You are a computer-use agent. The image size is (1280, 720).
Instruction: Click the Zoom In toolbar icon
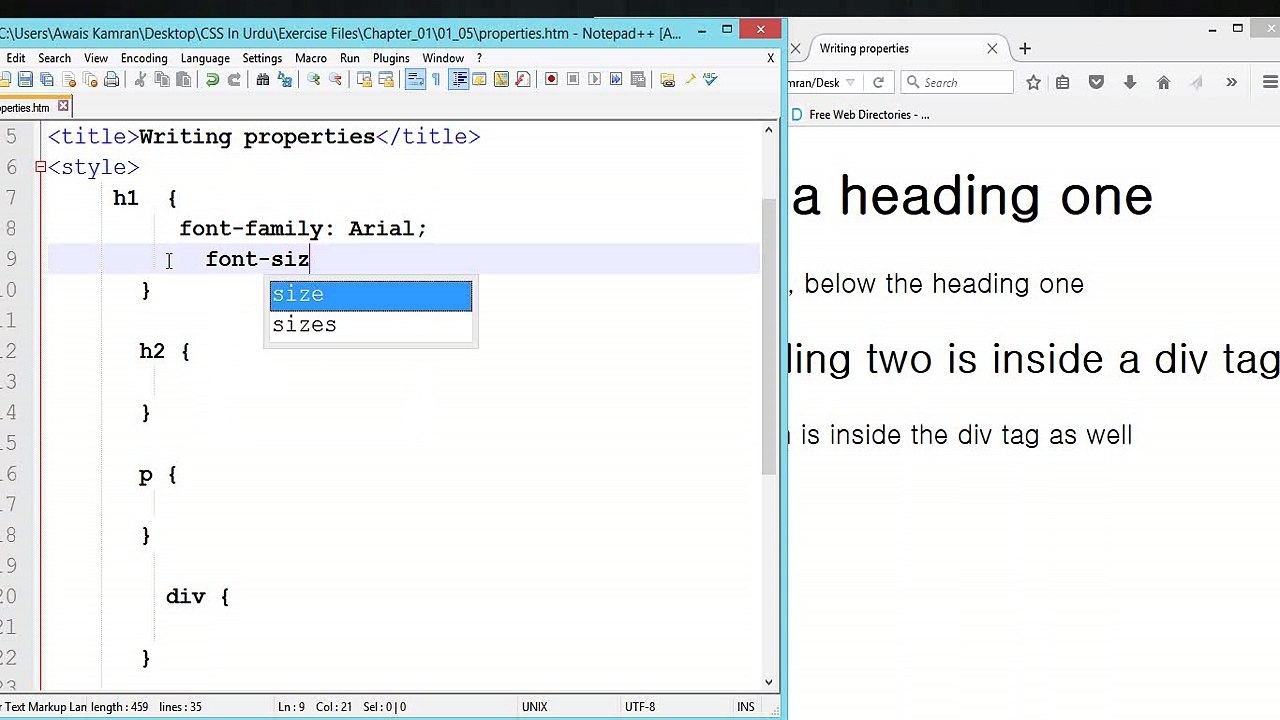pos(314,79)
